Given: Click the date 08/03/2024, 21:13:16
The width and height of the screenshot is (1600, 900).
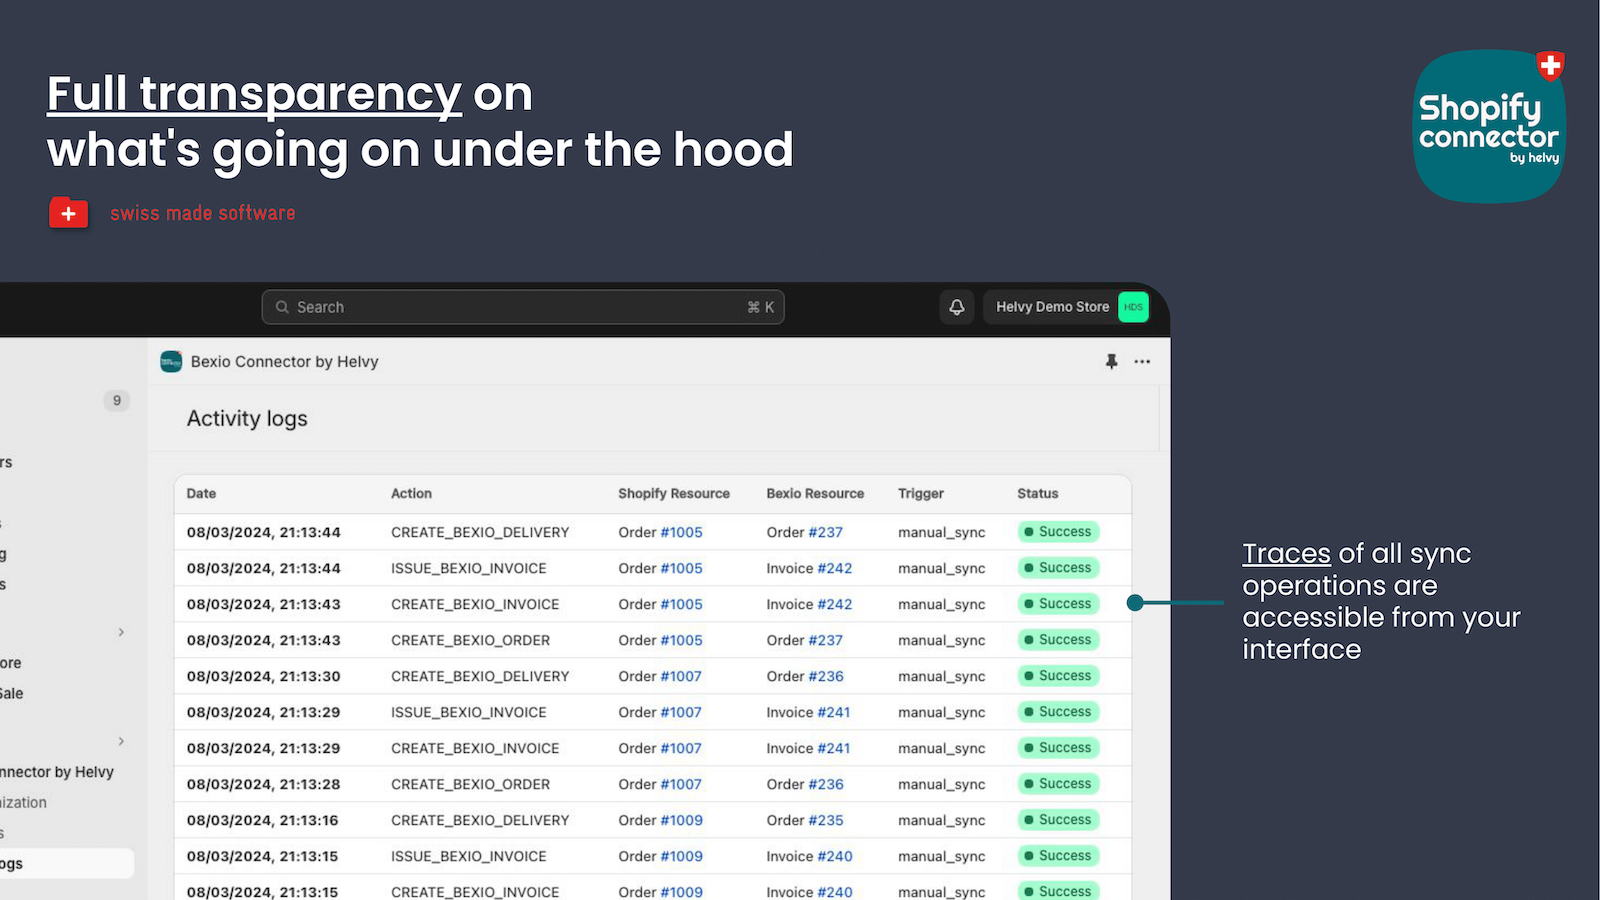Looking at the screenshot, I should (x=262, y=820).
